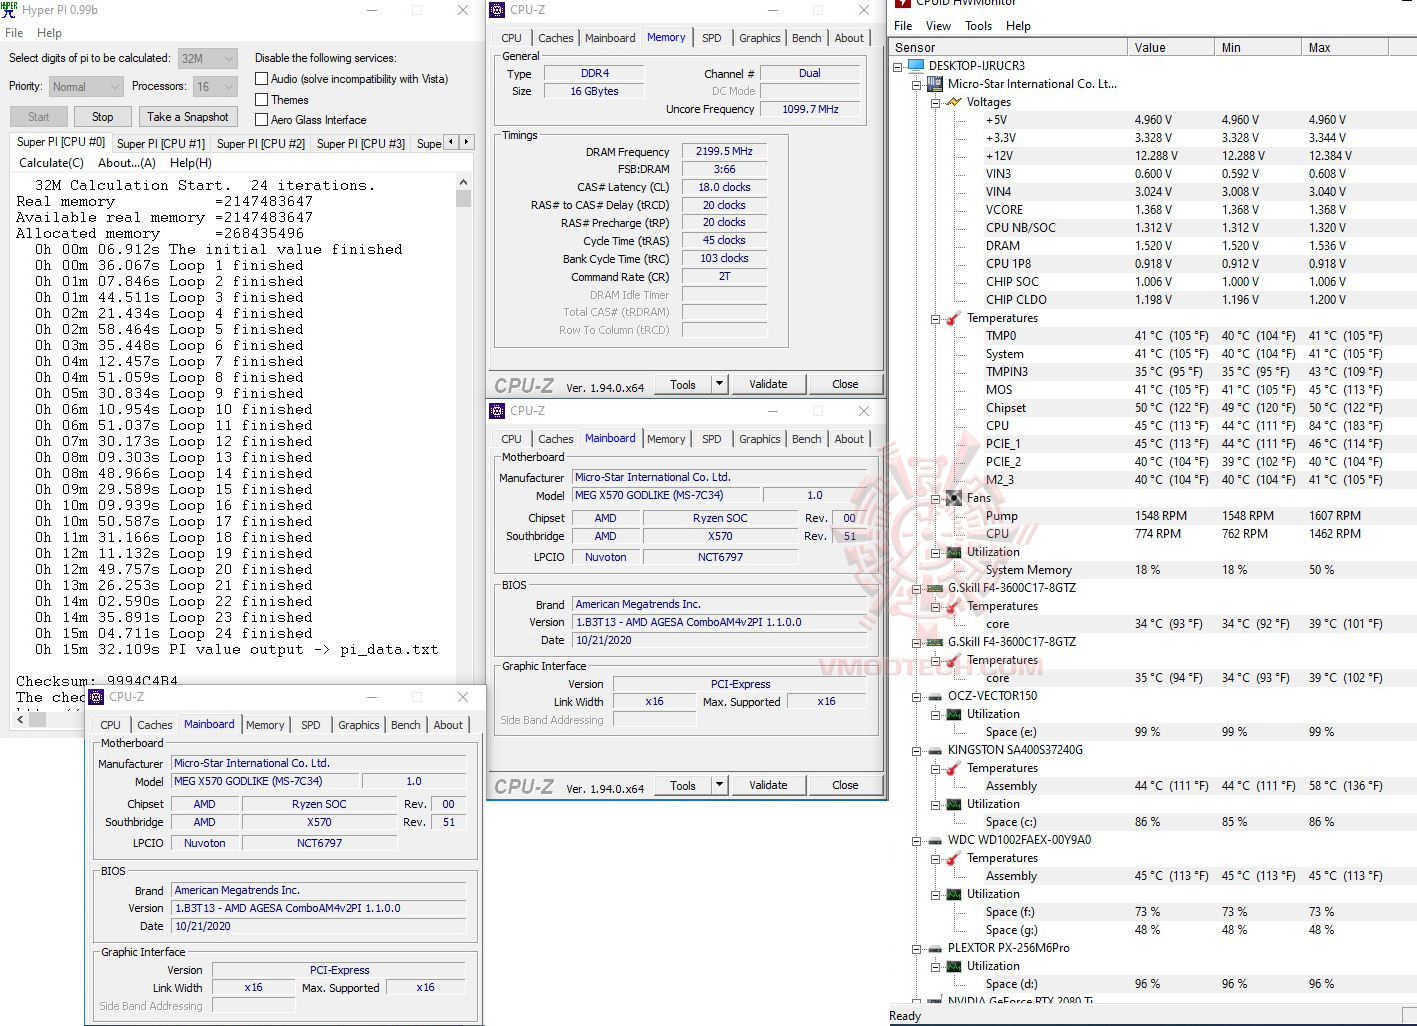This screenshot has height=1026, width=1417.
Task: Open the HWMonitor Tools menu
Action: pyautogui.click(x=979, y=26)
